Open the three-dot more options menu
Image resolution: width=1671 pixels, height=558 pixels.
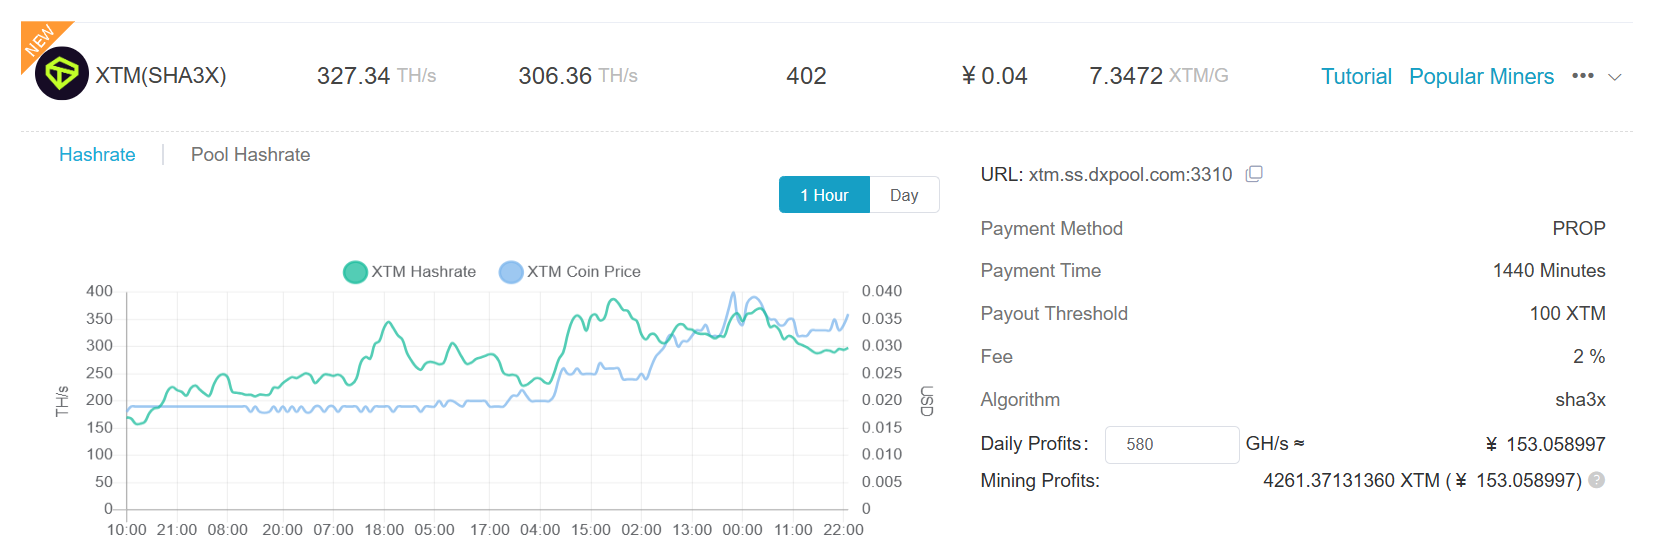point(1582,76)
